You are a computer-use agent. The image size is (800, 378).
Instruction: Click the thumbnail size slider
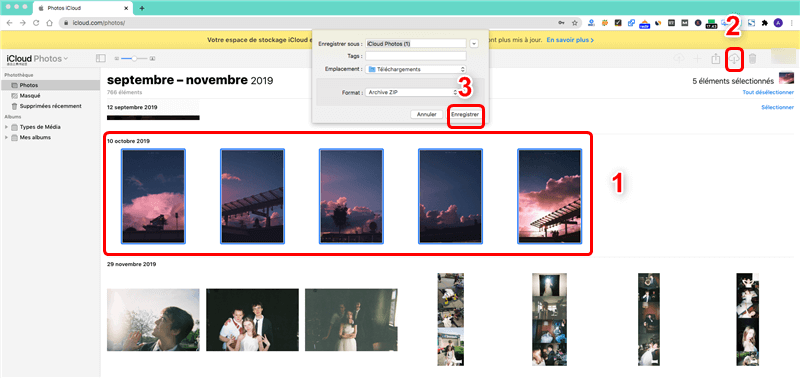click(135, 59)
